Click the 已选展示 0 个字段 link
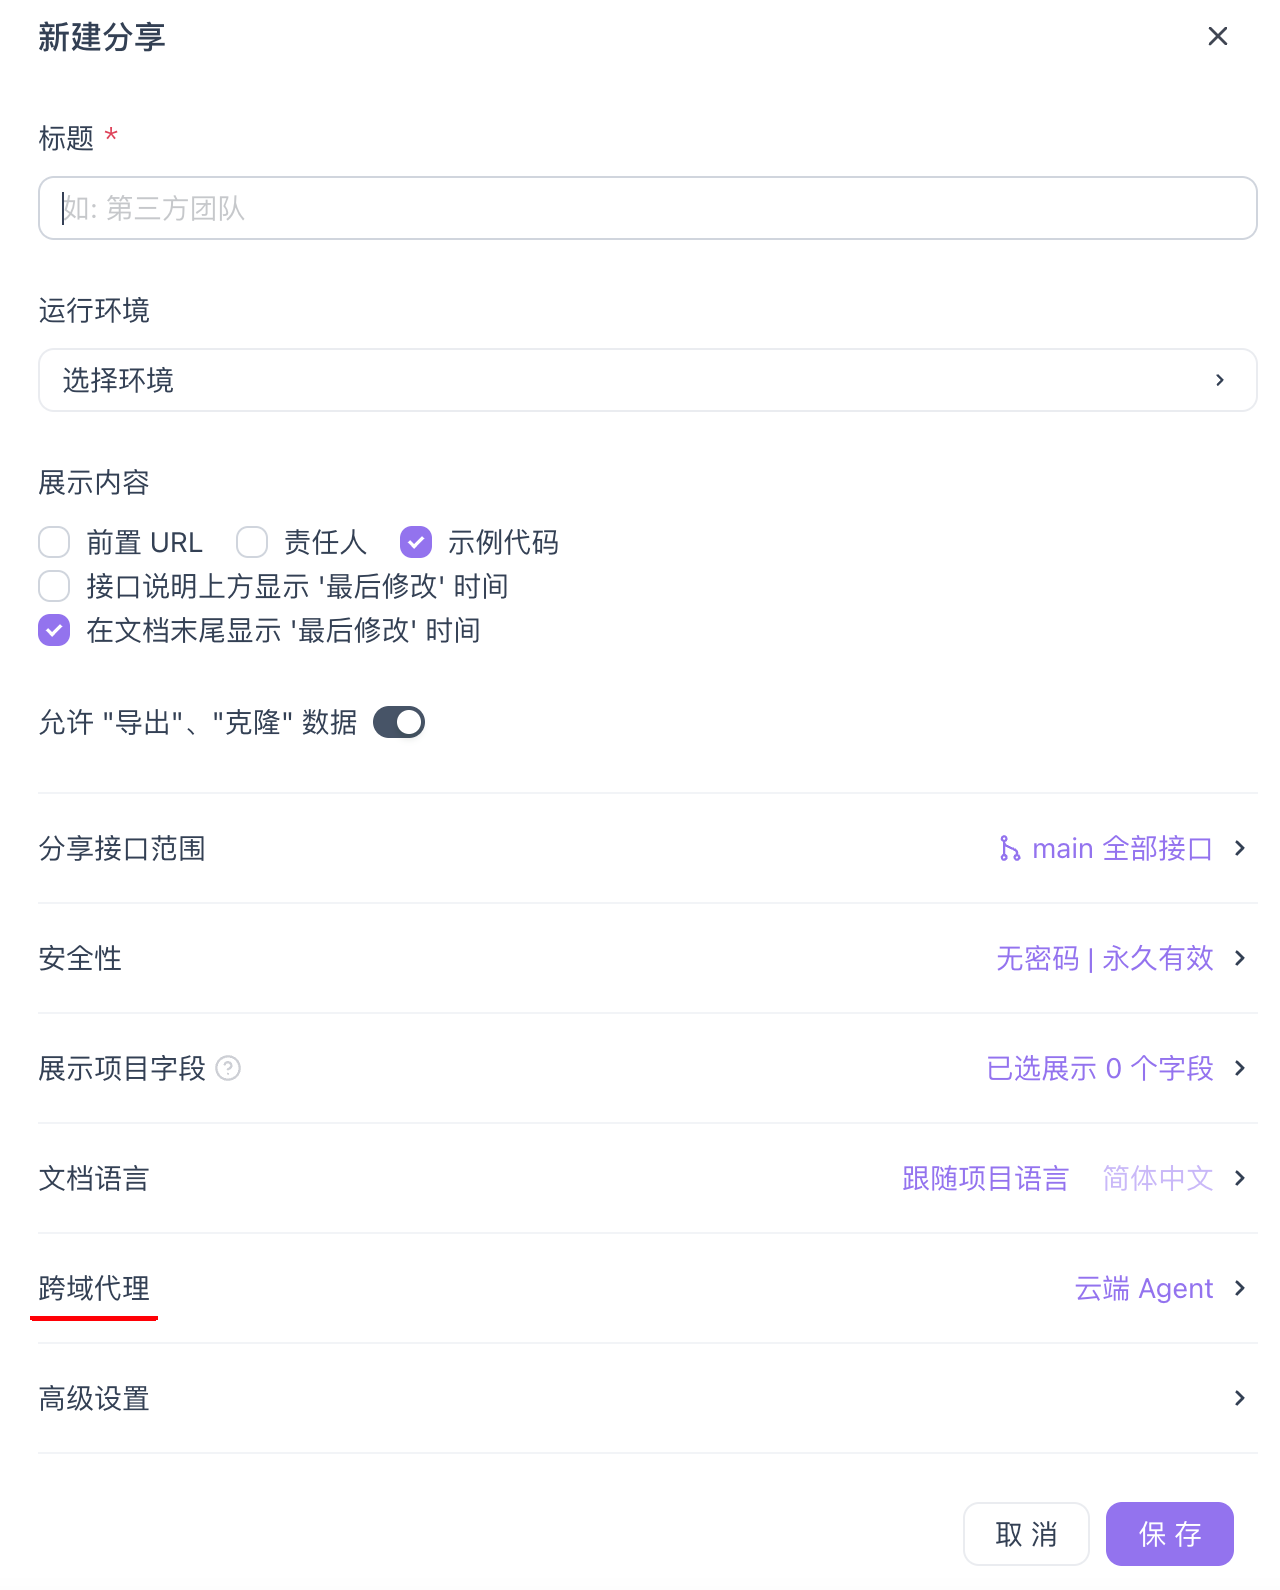The width and height of the screenshot is (1280, 1590). pyautogui.click(x=1099, y=1069)
